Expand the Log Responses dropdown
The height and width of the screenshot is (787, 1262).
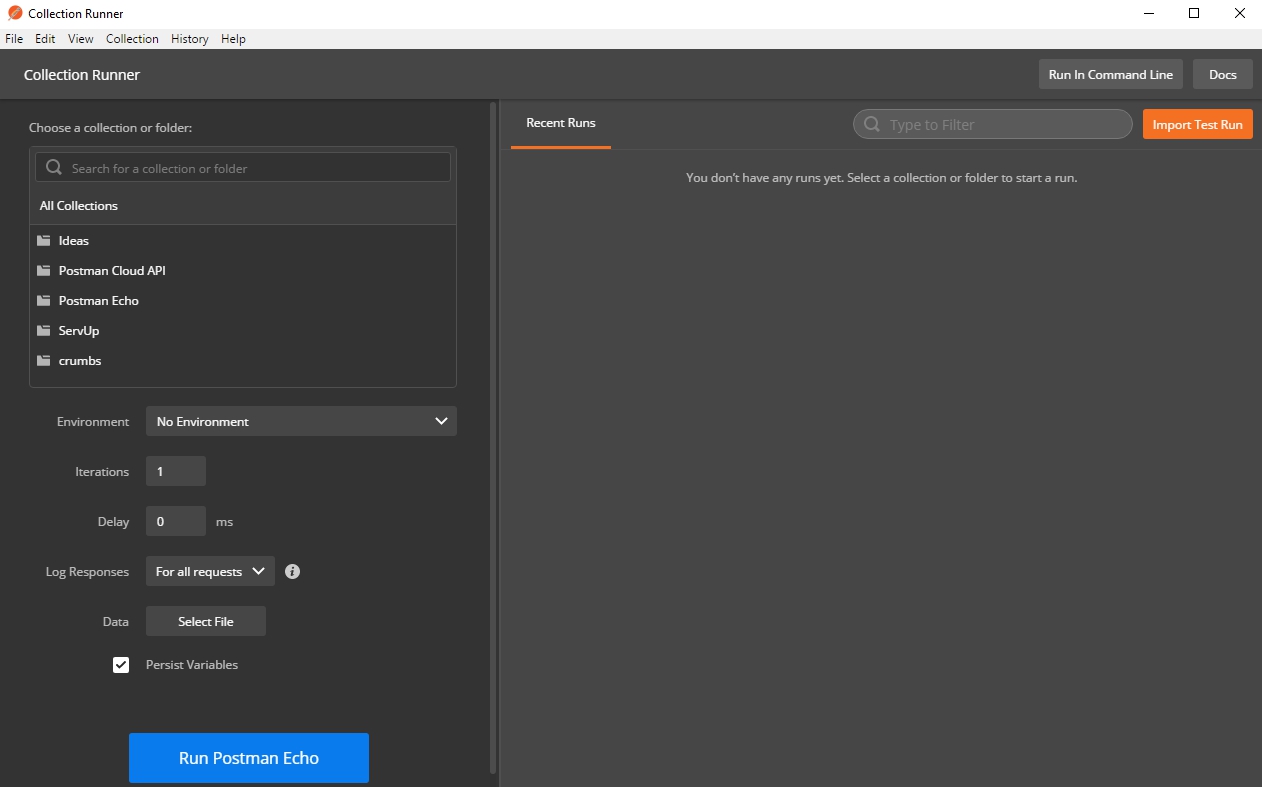(210, 572)
